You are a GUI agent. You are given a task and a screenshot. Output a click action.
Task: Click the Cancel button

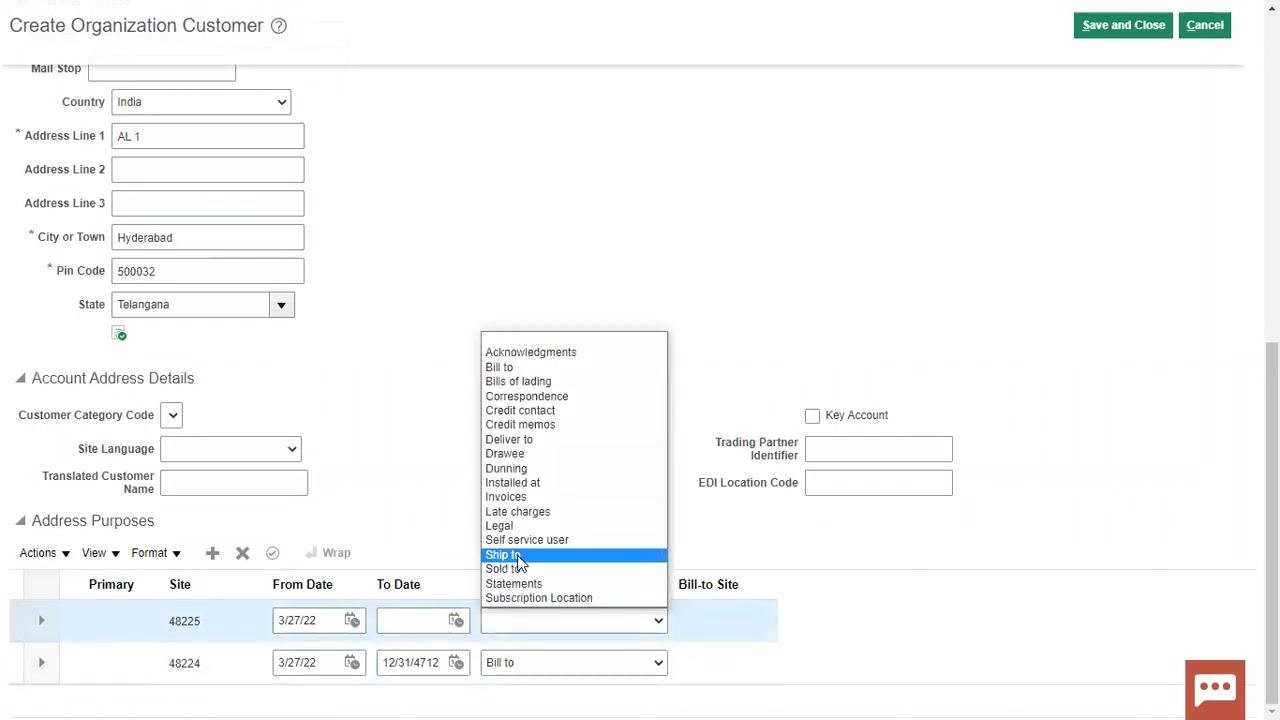pyautogui.click(x=1205, y=25)
